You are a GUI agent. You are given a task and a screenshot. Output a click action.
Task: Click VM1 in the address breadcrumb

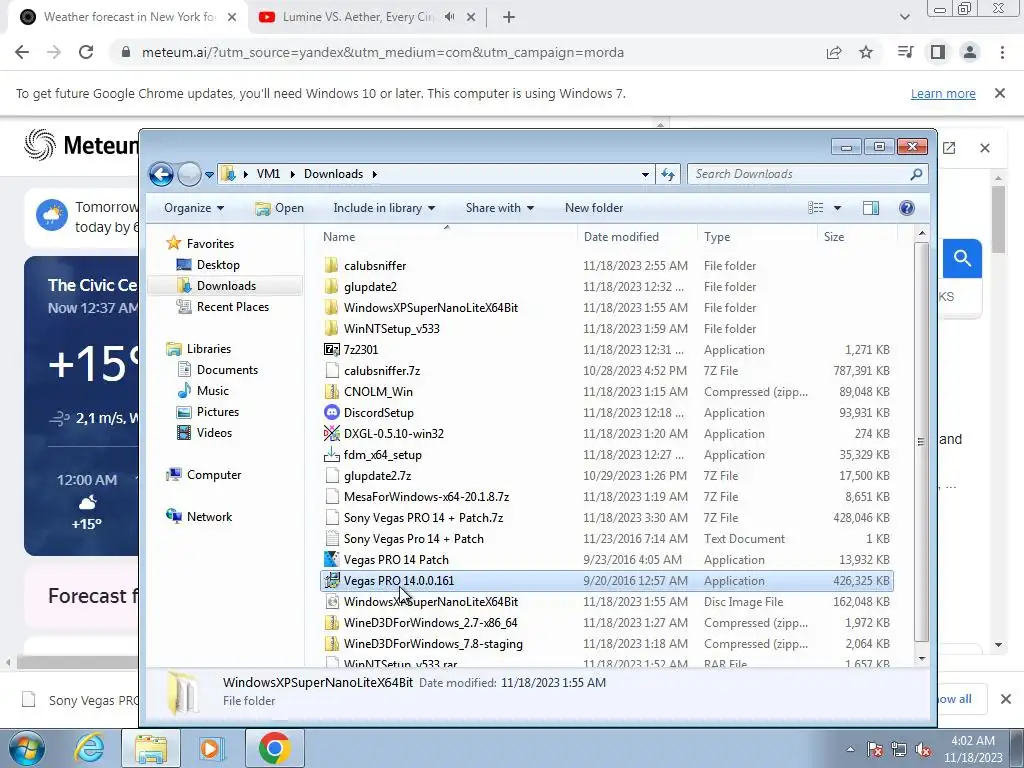coord(268,174)
